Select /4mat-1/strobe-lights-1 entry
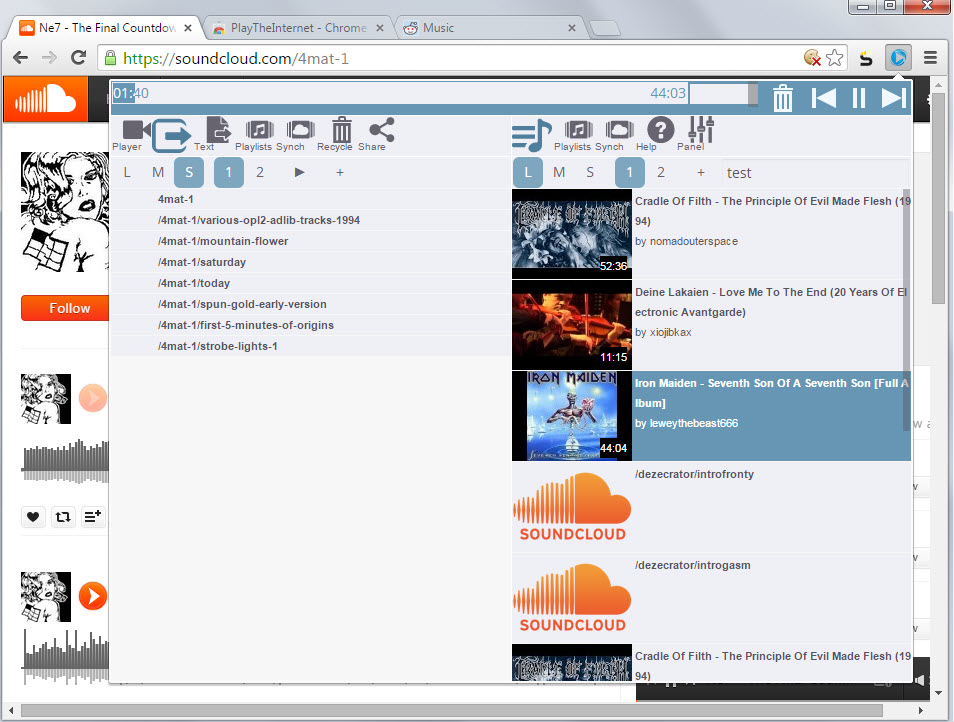Screen dimensions: 954x722 click(310, 346)
